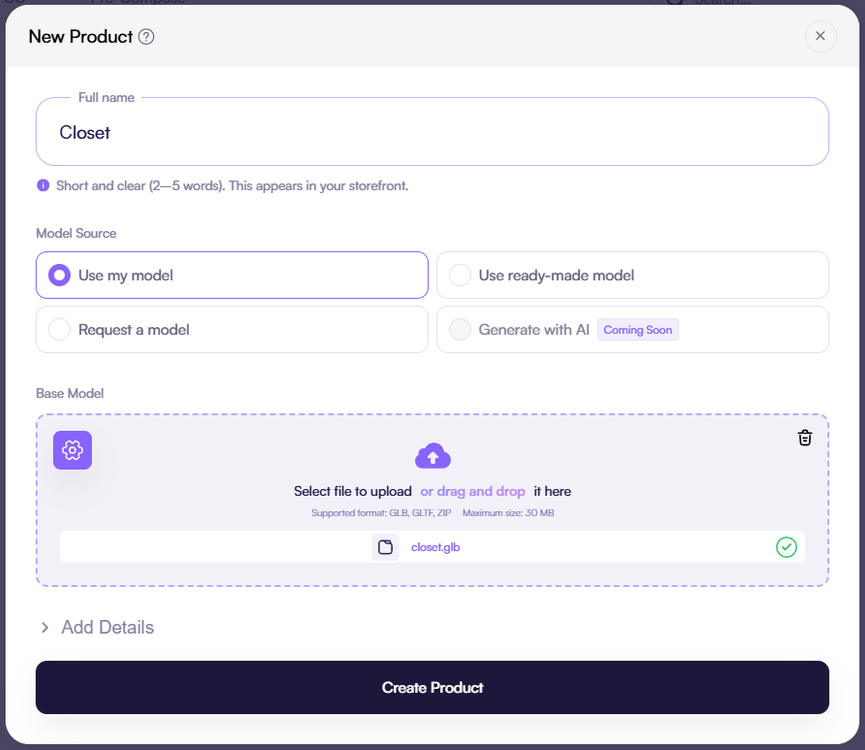Expand the Add Details section
865x750 pixels.
[97, 627]
